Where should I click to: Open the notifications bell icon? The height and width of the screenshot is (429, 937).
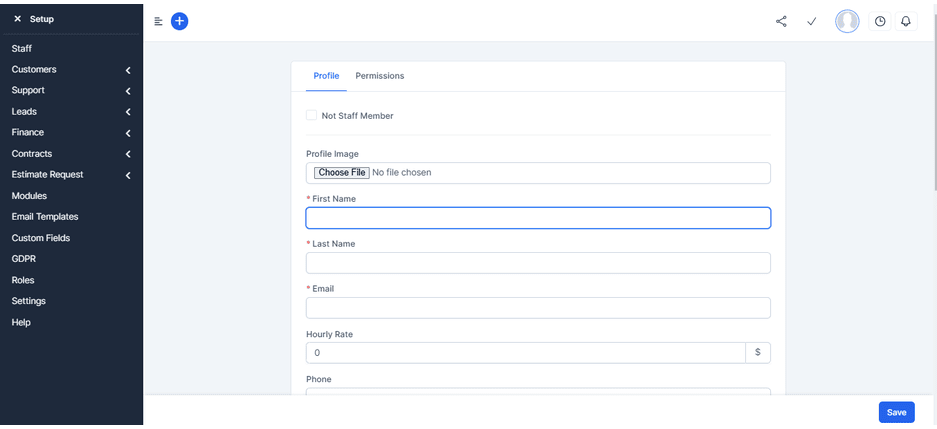pyautogui.click(x=906, y=21)
